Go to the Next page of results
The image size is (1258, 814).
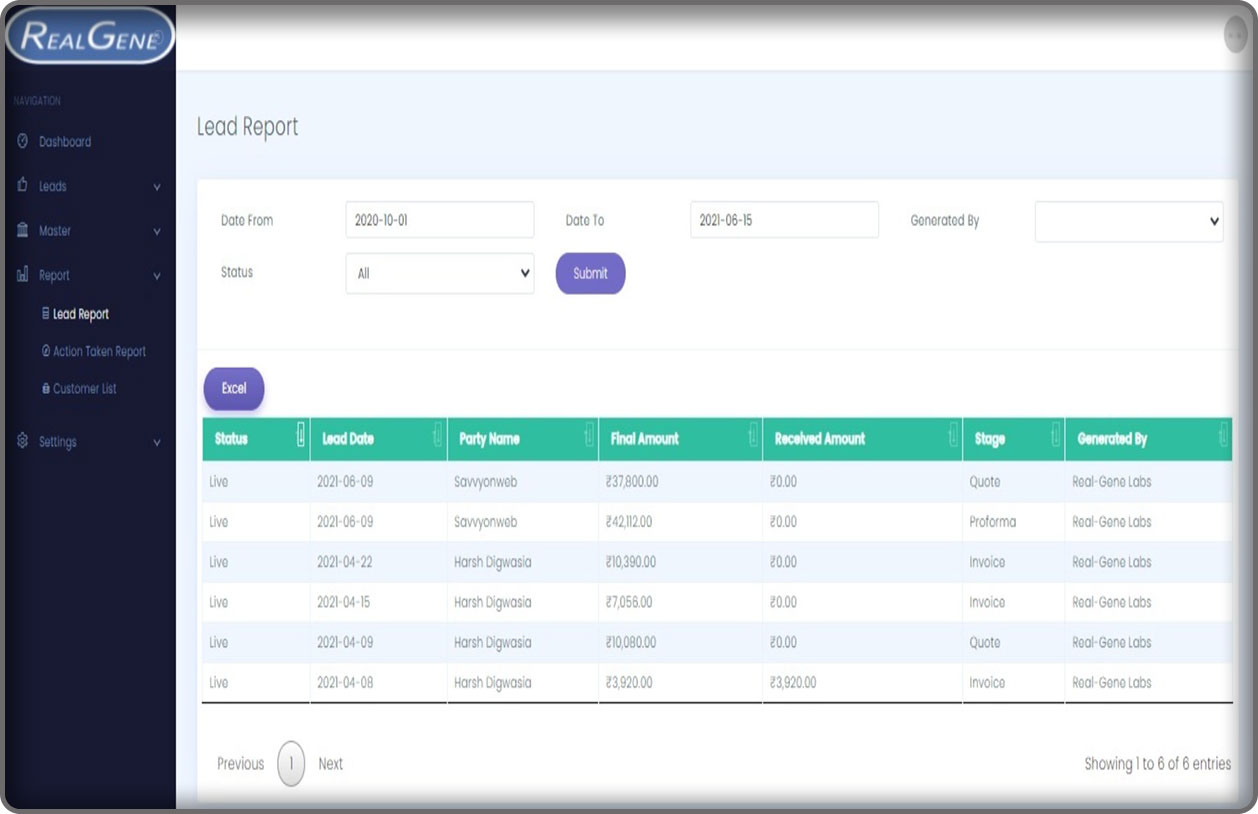click(x=330, y=764)
